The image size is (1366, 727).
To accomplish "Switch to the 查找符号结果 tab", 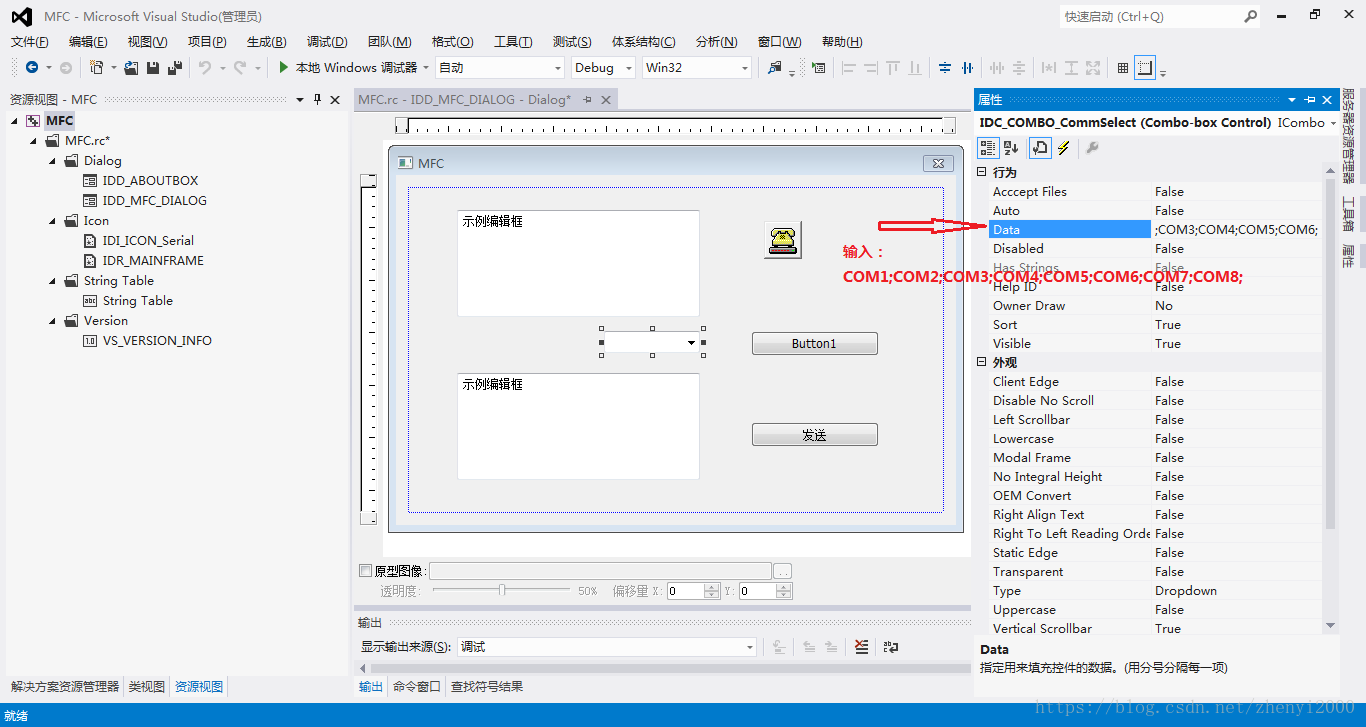I will click(487, 686).
